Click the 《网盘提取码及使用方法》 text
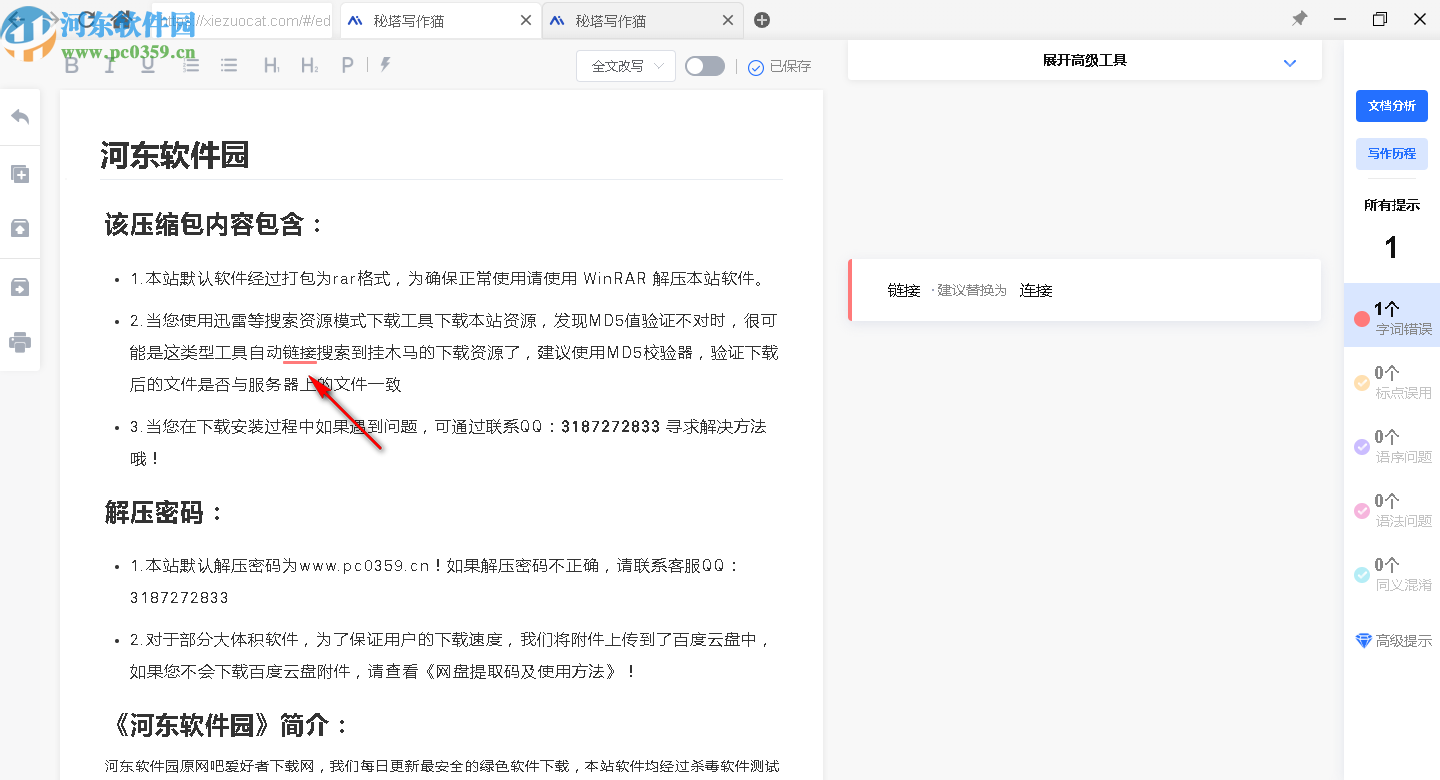 pos(522,672)
